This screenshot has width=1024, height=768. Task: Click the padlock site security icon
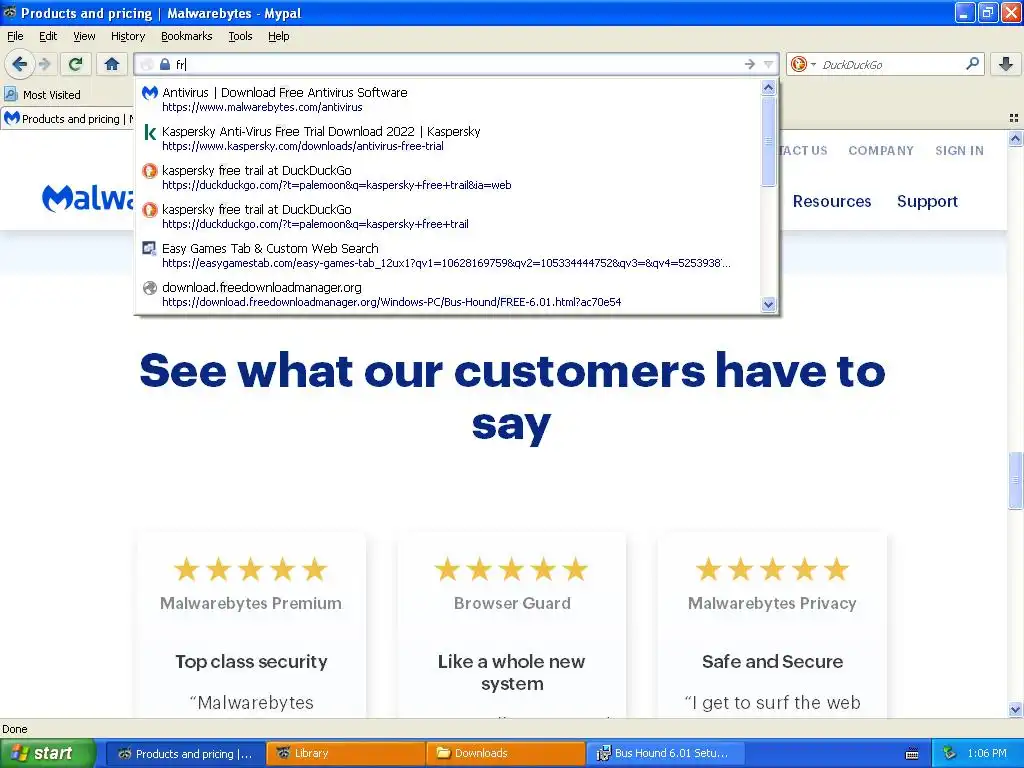click(x=165, y=64)
